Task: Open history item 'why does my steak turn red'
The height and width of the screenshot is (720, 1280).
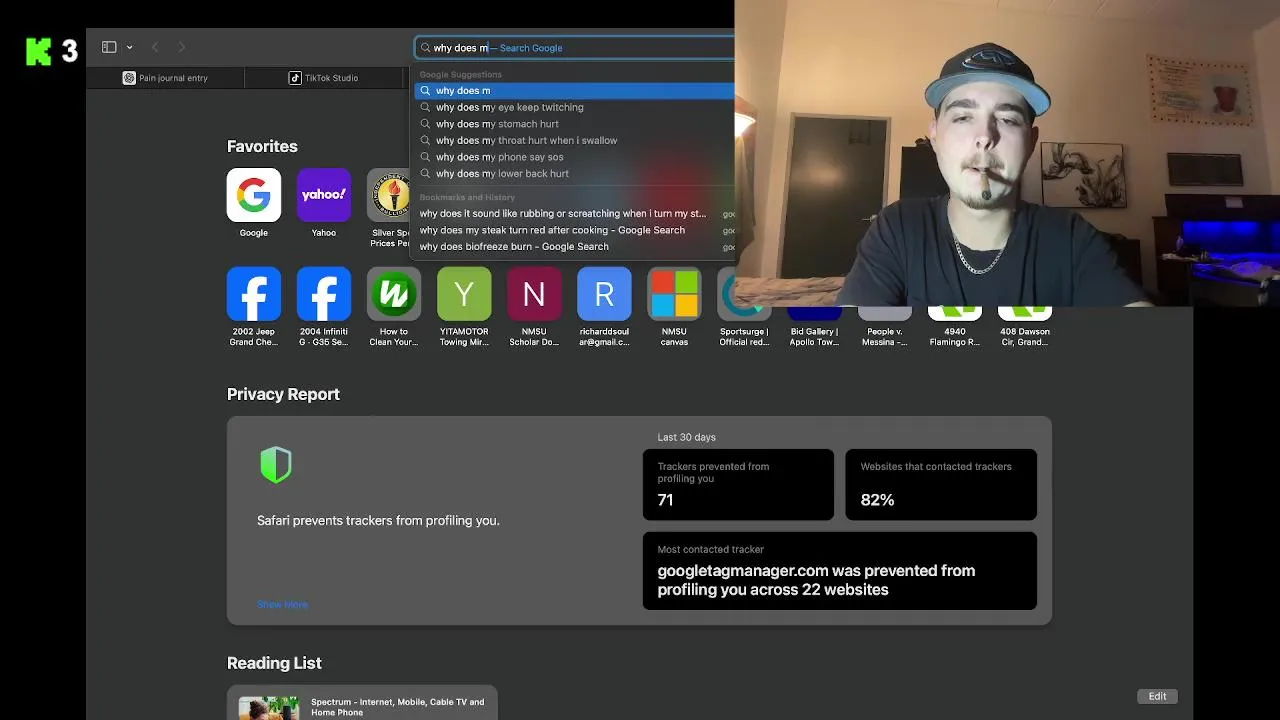Action: [575, 230]
